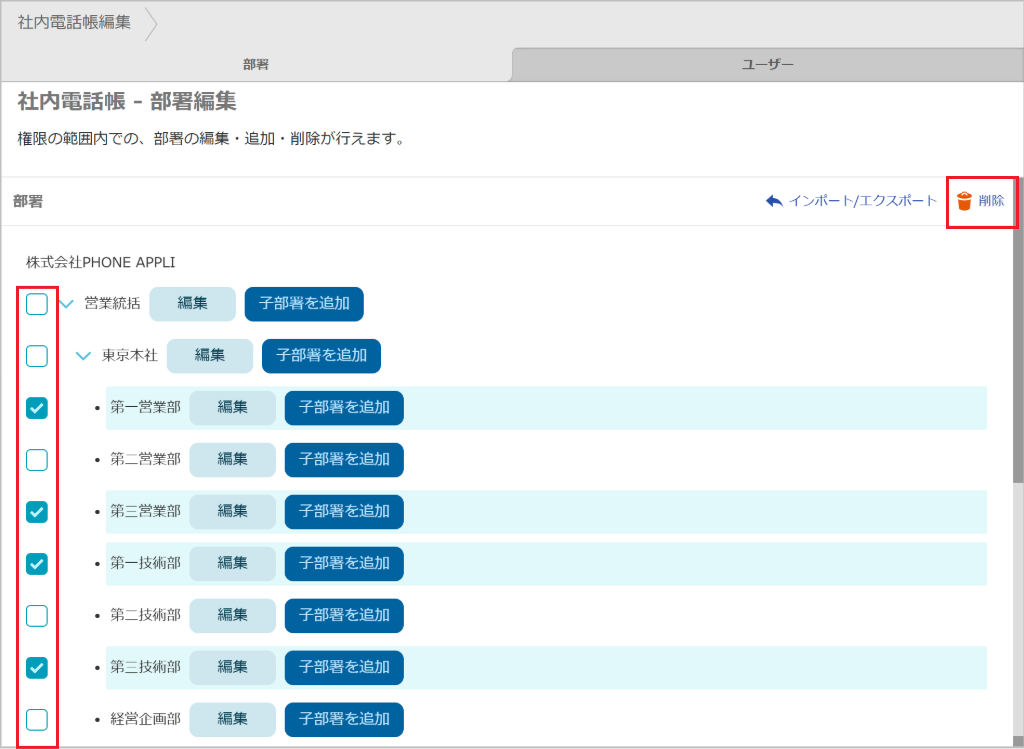Viewport: 1024px width, 749px height.
Task: Click the import/export arrow icon
Action: tap(774, 201)
